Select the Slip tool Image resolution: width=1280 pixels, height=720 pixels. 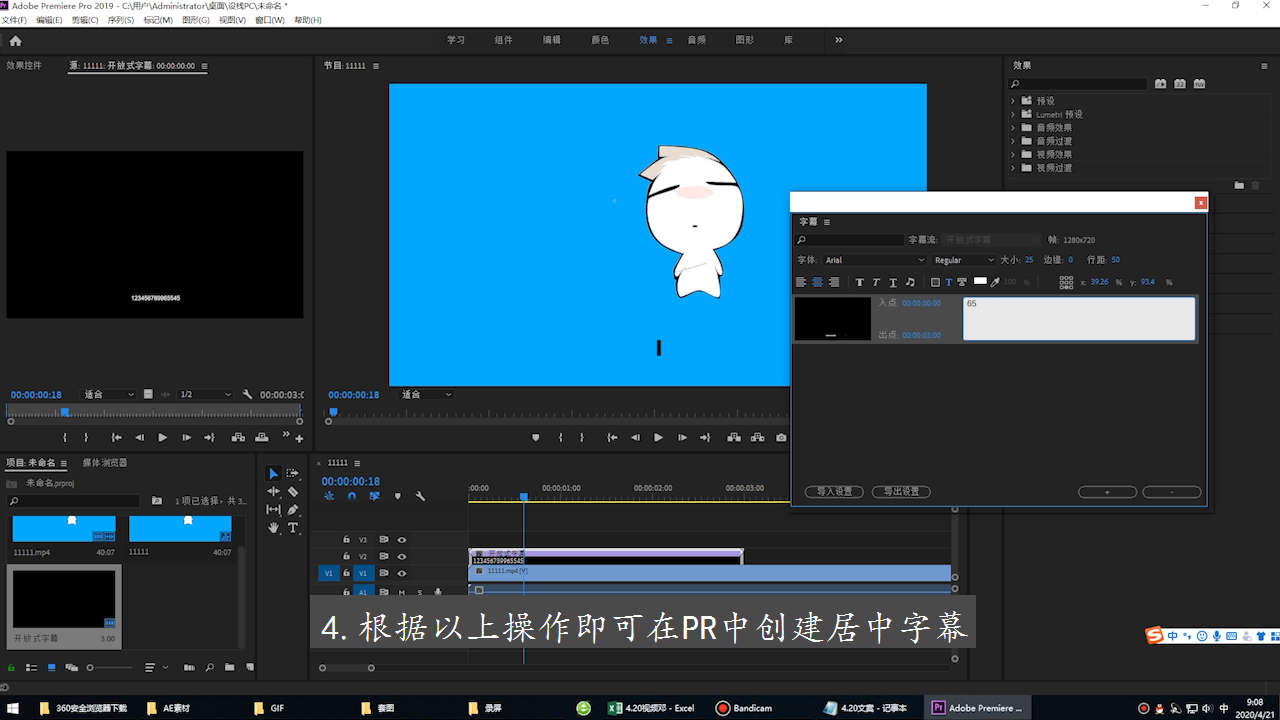273,509
